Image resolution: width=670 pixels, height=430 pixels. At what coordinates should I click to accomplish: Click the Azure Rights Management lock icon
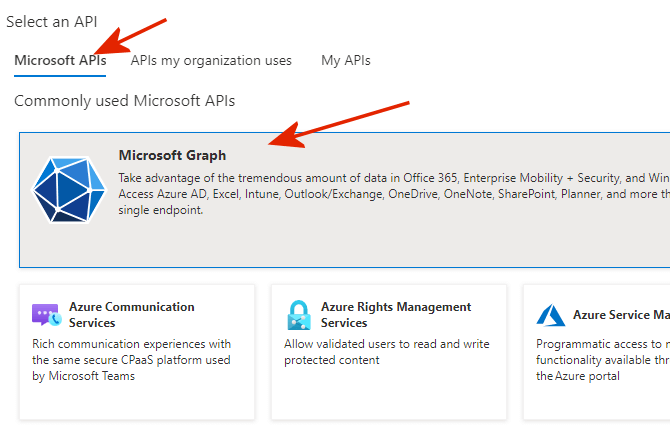[299, 315]
